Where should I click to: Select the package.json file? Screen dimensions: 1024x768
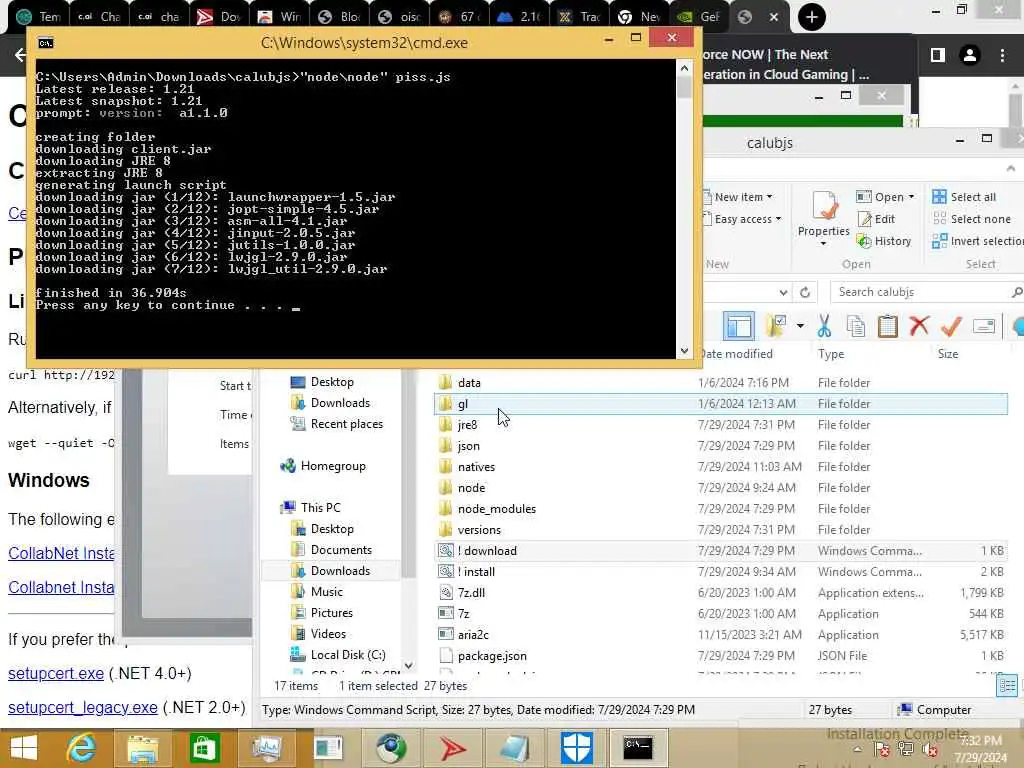point(483,656)
